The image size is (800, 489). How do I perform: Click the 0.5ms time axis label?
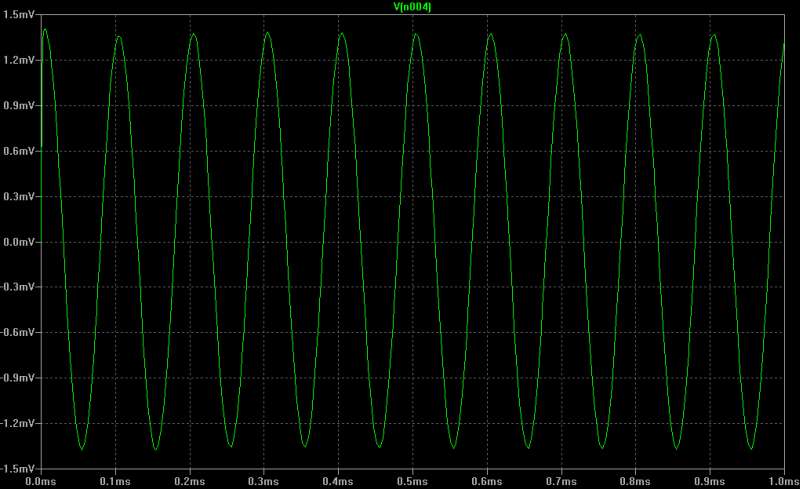(x=412, y=481)
